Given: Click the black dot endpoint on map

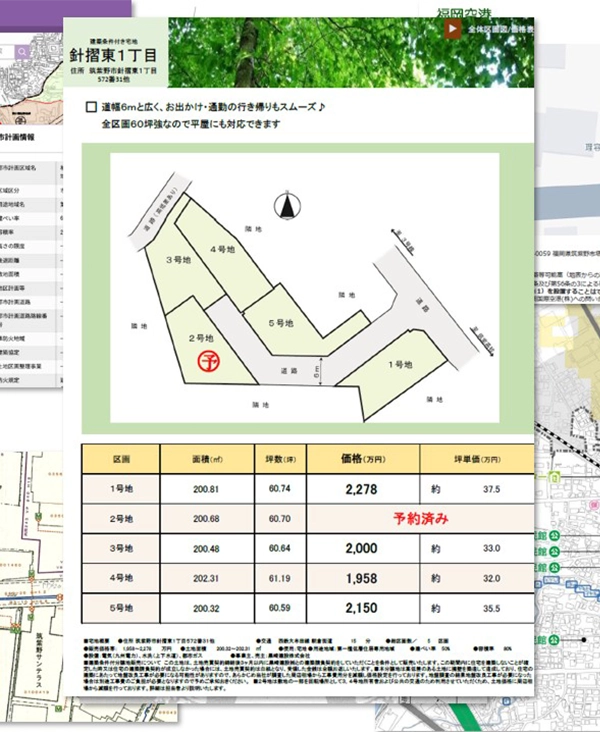Looking at the screenshot, I should point(584,640).
